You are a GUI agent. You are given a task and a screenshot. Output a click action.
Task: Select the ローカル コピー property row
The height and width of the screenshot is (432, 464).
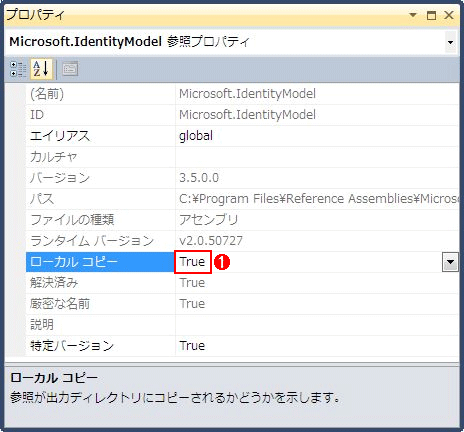point(242,262)
